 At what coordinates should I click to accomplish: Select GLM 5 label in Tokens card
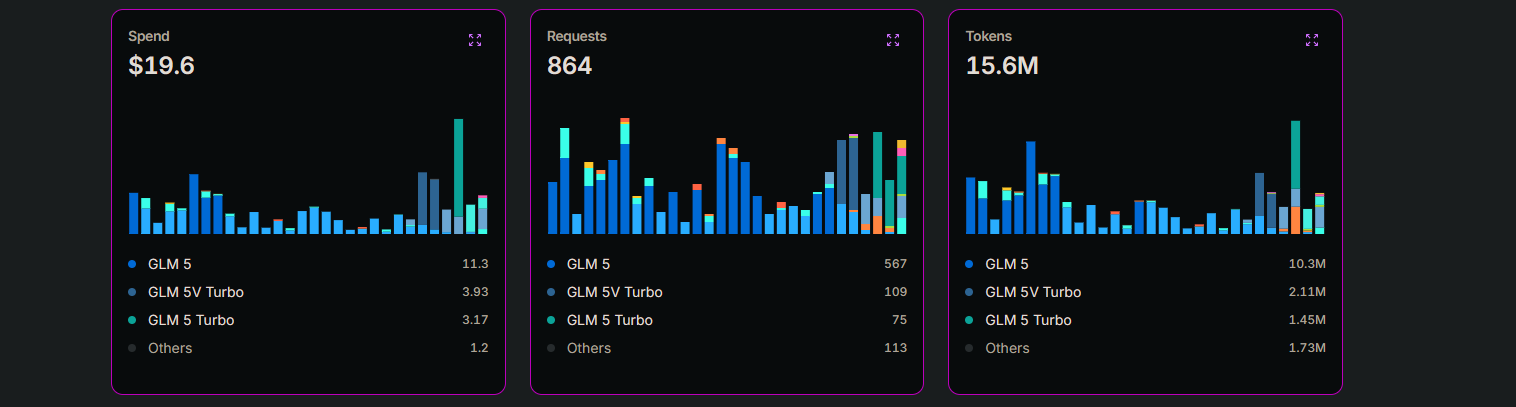pos(1007,264)
